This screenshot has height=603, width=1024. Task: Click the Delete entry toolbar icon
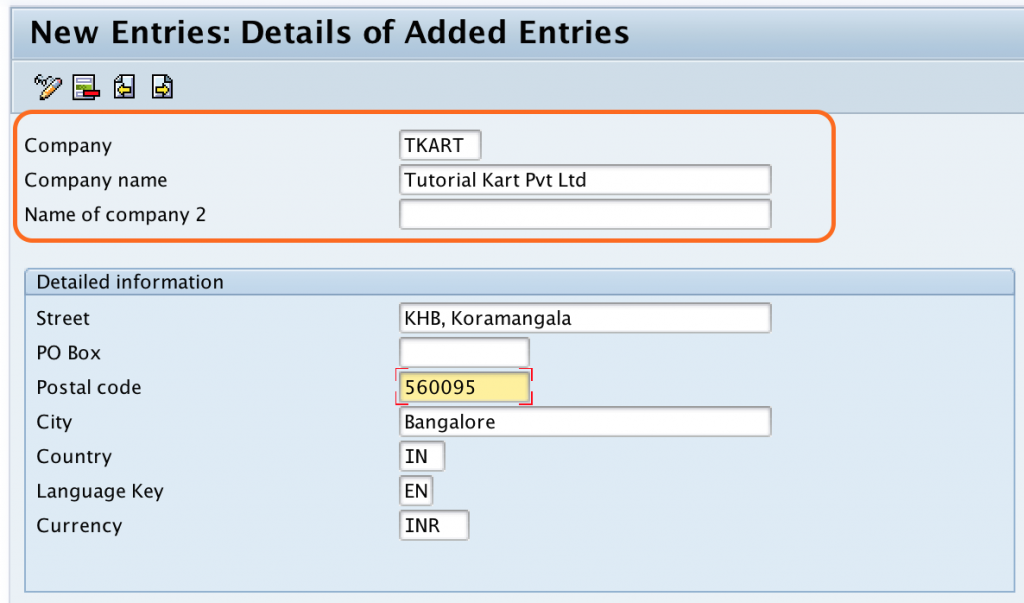click(x=85, y=87)
